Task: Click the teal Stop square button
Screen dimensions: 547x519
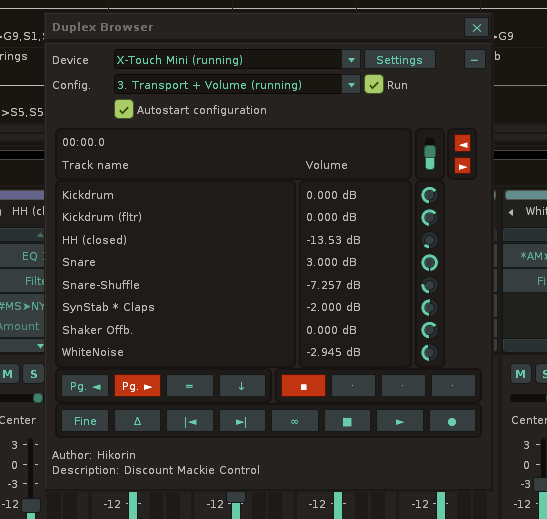Action: pyautogui.click(x=347, y=421)
